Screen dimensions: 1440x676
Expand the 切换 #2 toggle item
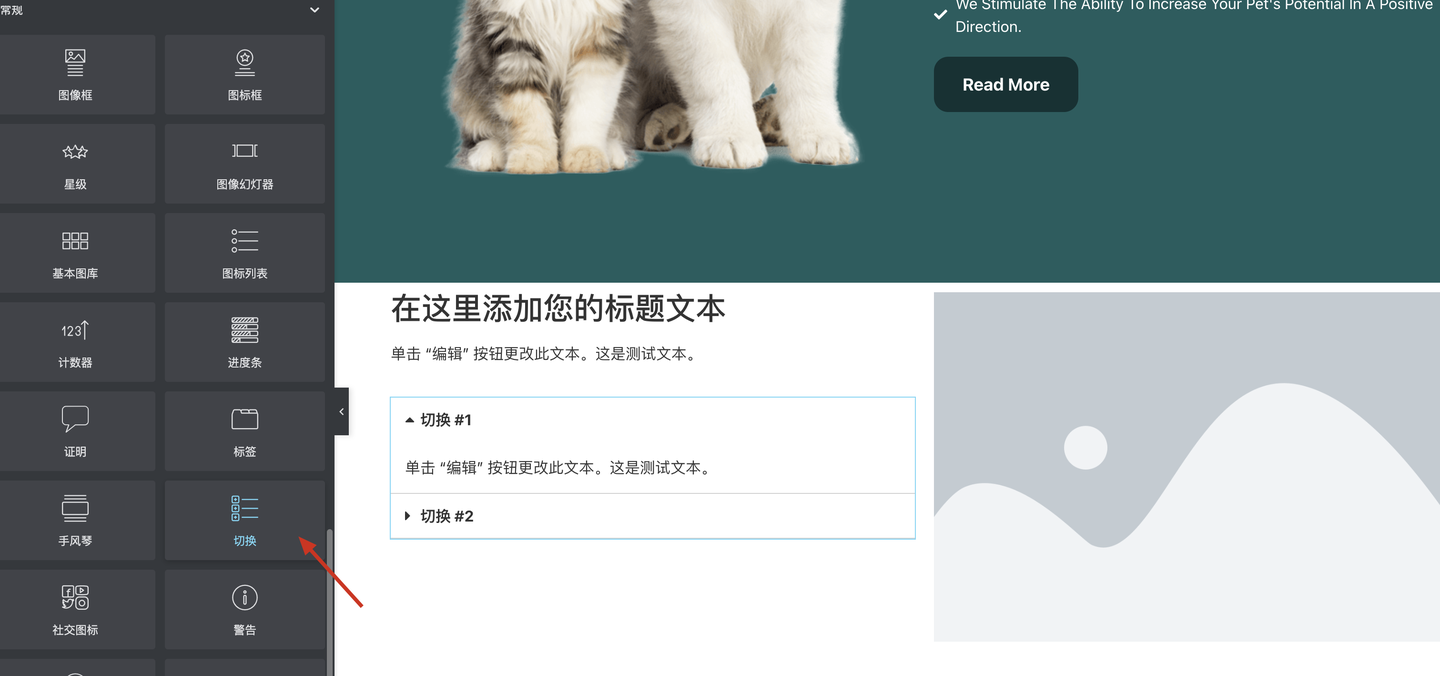coord(652,516)
